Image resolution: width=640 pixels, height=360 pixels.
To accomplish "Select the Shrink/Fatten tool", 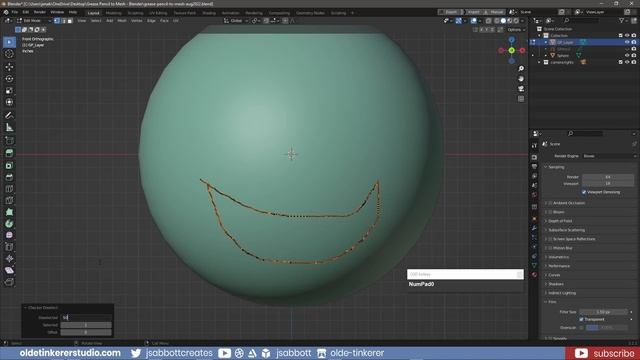I will click(x=9, y=259).
